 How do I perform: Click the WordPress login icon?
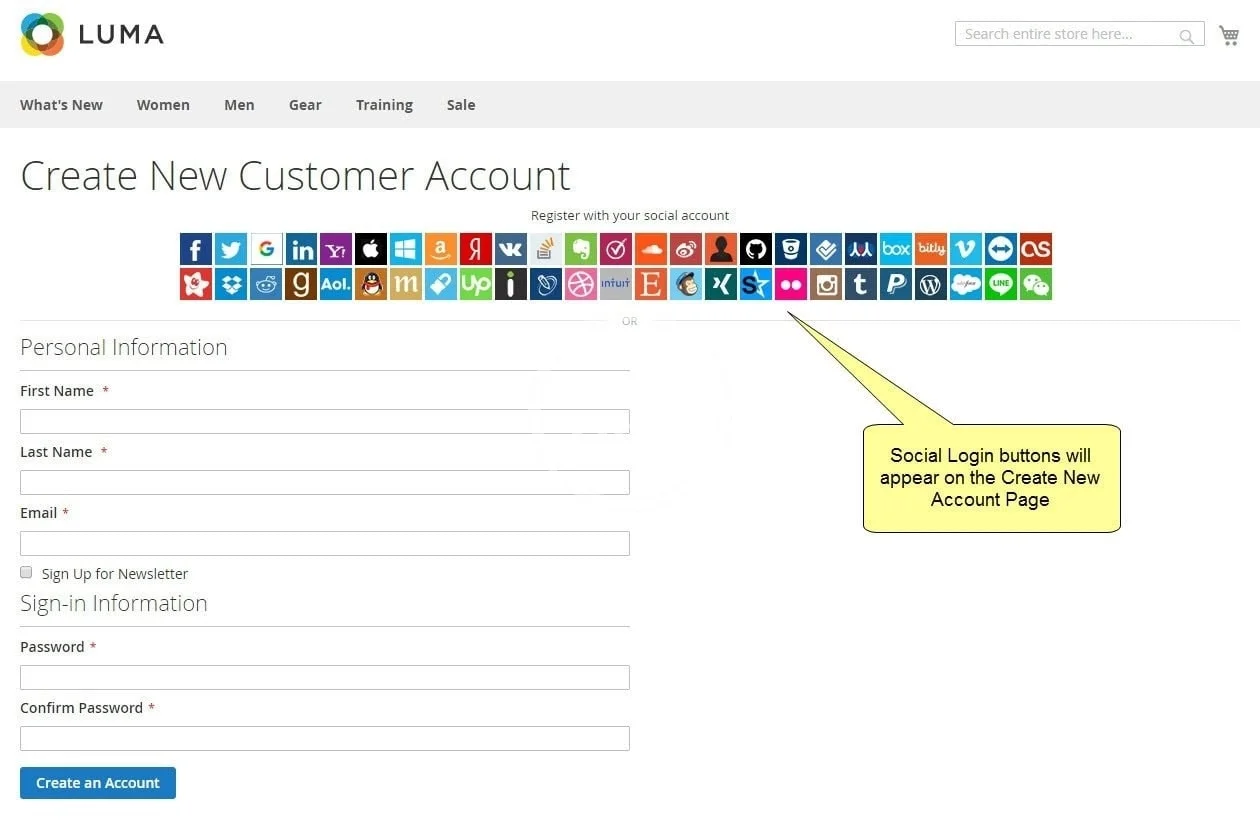(931, 284)
